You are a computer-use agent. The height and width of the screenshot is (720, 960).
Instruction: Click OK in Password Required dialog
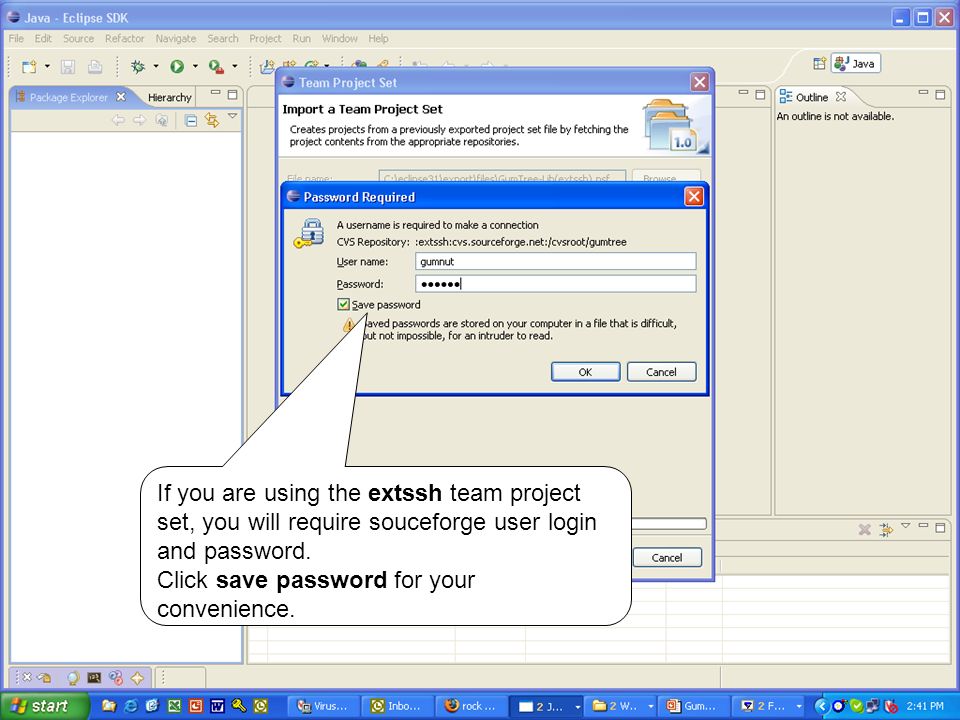click(585, 372)
